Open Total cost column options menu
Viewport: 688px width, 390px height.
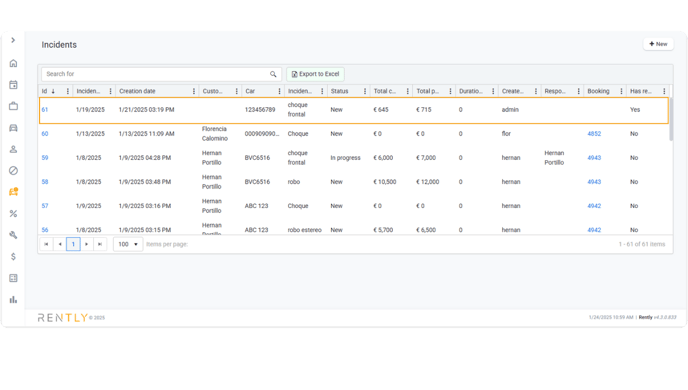tap(407, 91)
